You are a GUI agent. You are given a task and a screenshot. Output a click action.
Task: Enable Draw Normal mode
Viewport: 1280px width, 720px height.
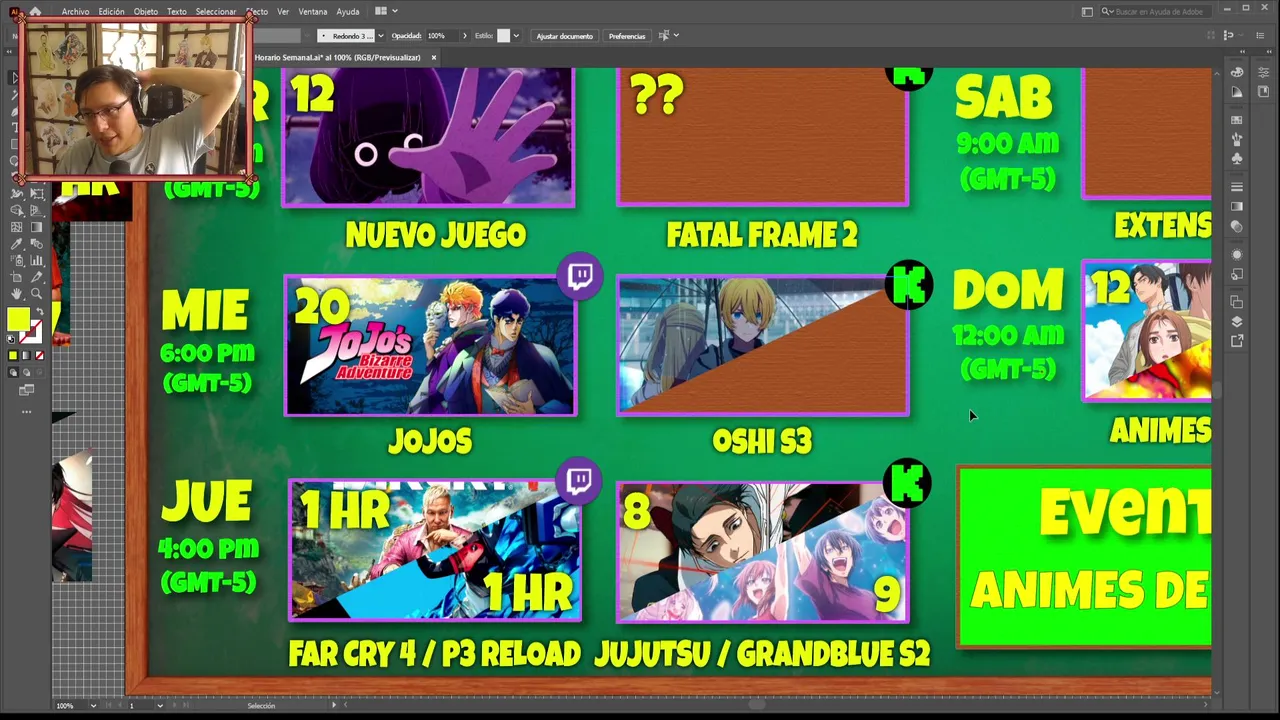pyautogui.click(x=13, y=372)
